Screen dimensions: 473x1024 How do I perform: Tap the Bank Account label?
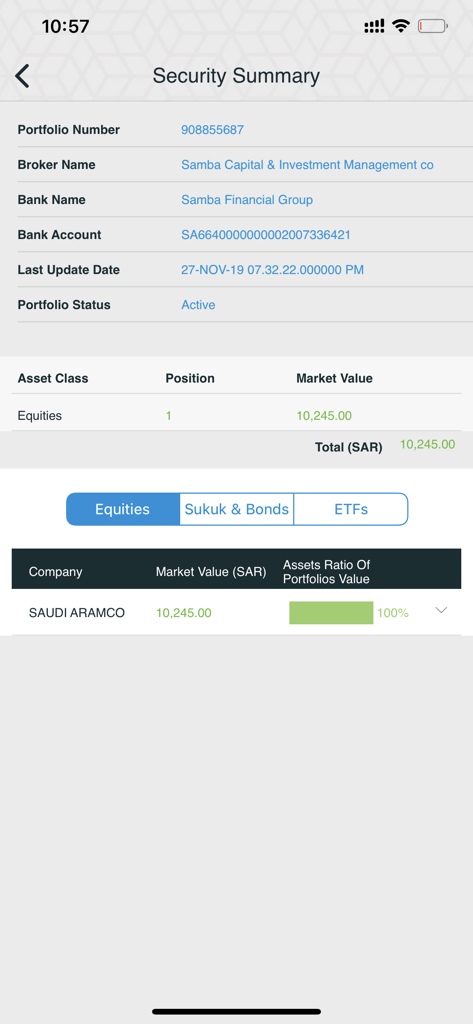pos(59,235)
